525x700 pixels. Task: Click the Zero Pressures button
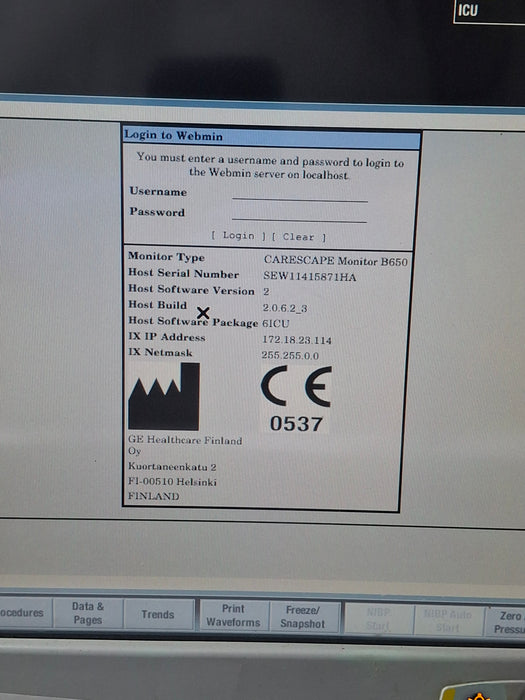[506, 622]
